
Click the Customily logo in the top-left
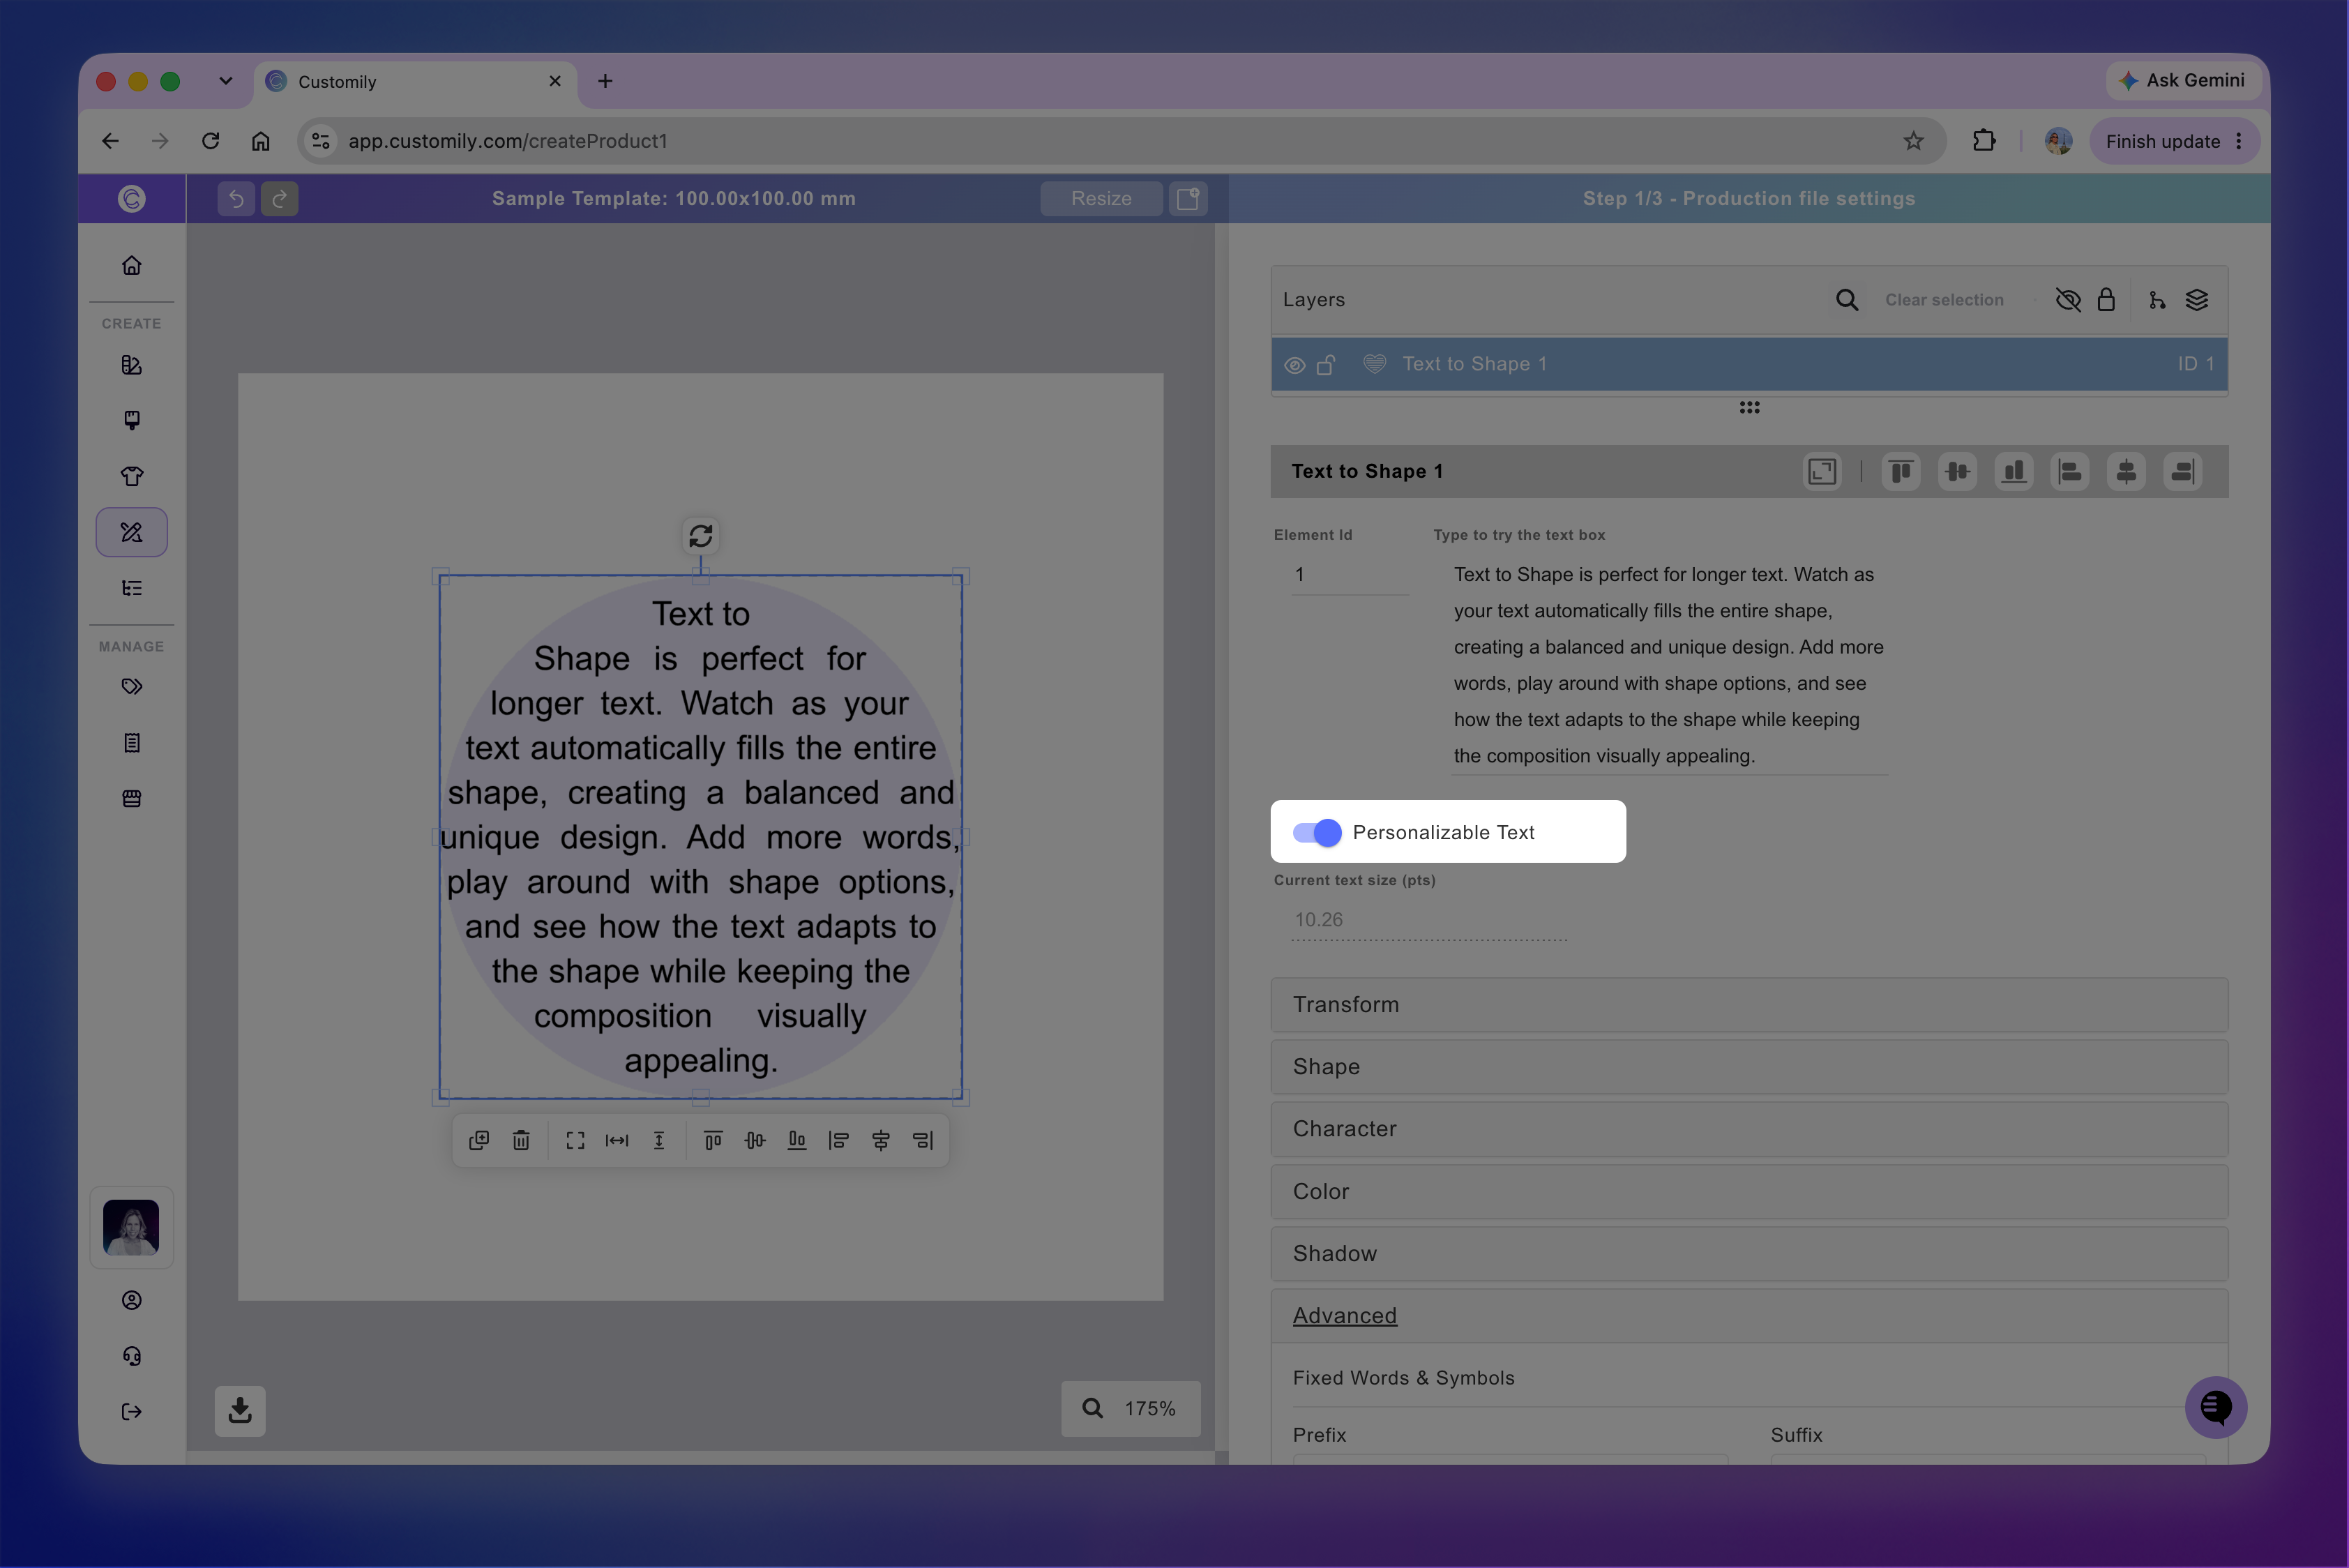coord(132,199)
